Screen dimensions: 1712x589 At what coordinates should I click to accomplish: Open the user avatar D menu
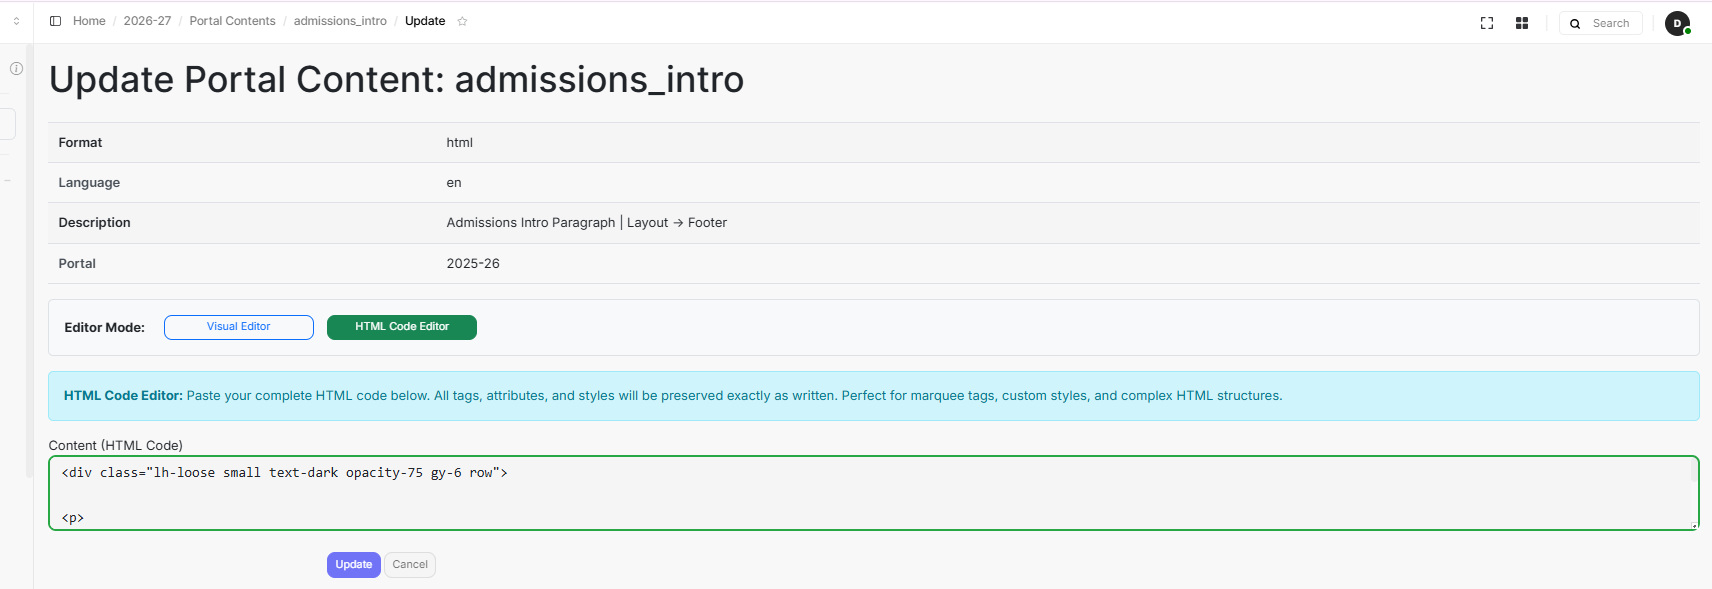pyautogui.click(x=1677, y=23)
